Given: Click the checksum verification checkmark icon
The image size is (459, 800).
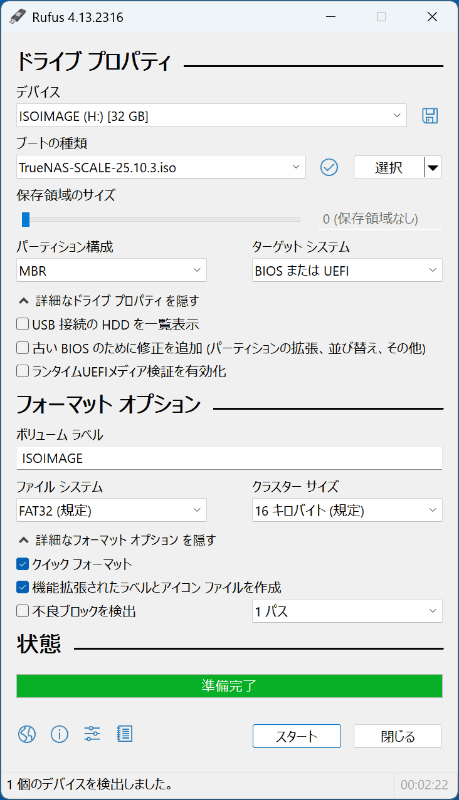Looking at the screenshot, I should [329, 167].
